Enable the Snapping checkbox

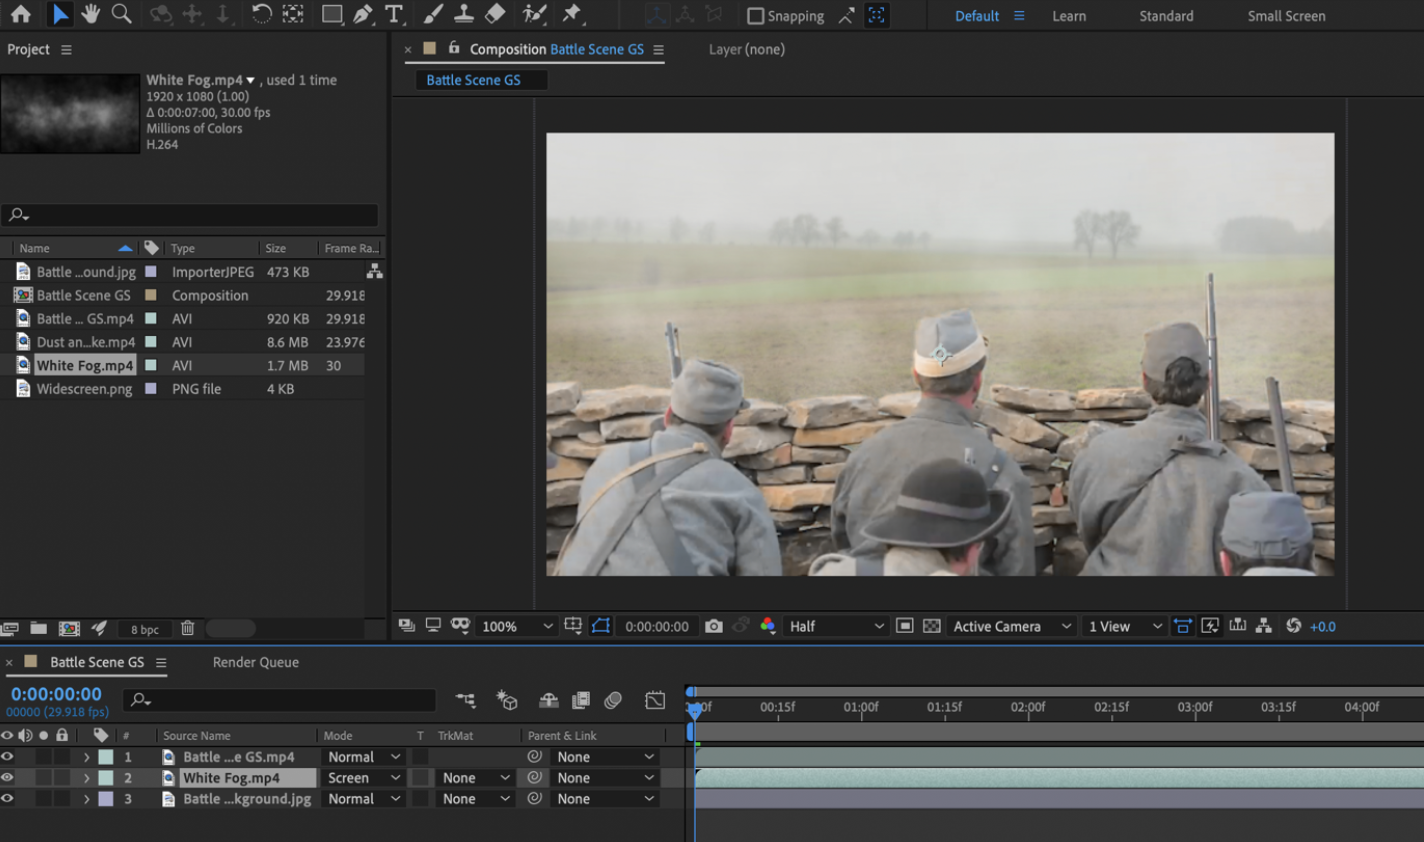[756, 16]
